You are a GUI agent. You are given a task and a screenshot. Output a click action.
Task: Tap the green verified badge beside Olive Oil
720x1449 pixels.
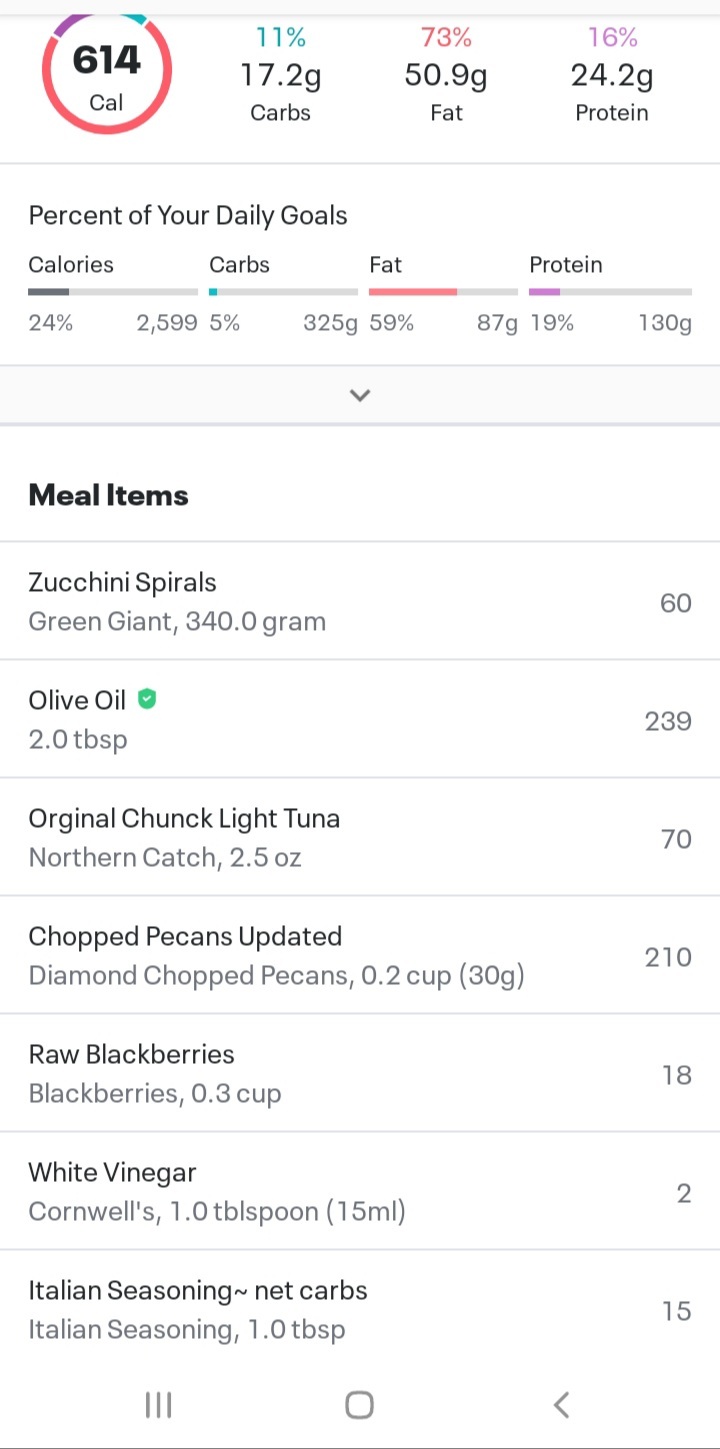tap(147, 699)
